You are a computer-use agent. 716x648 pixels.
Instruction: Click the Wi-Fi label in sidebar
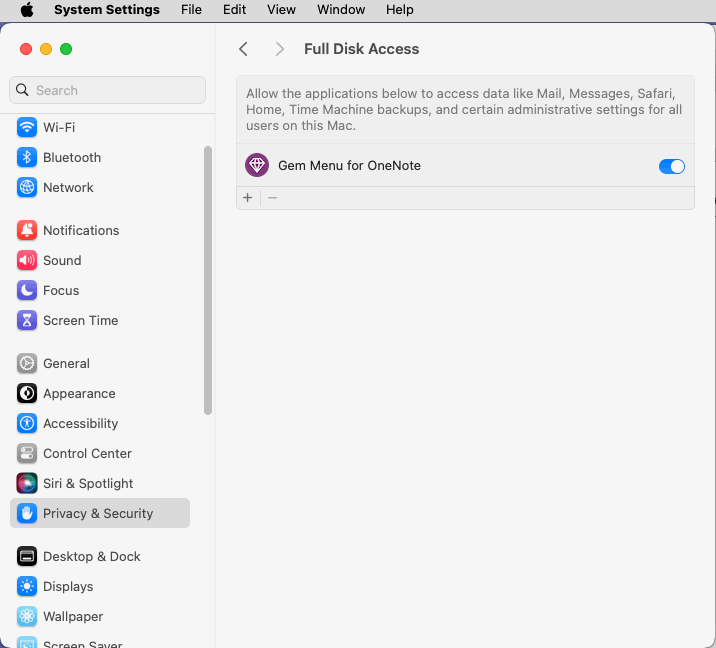(59, 127)
